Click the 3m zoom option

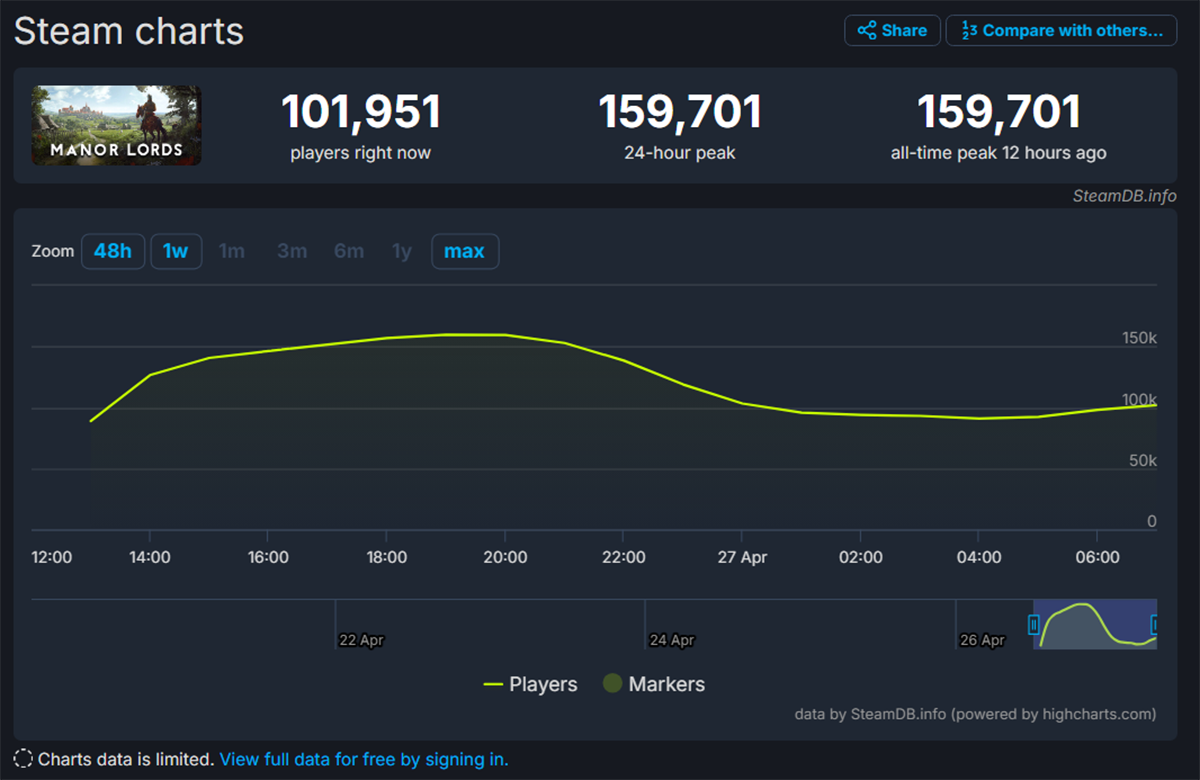tap(291, 251)
